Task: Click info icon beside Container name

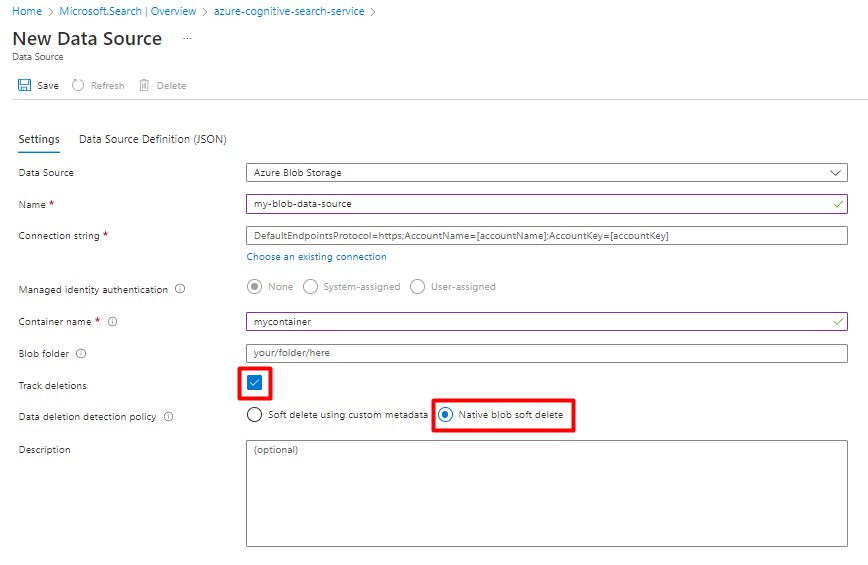Action: (x=112, y=322)
